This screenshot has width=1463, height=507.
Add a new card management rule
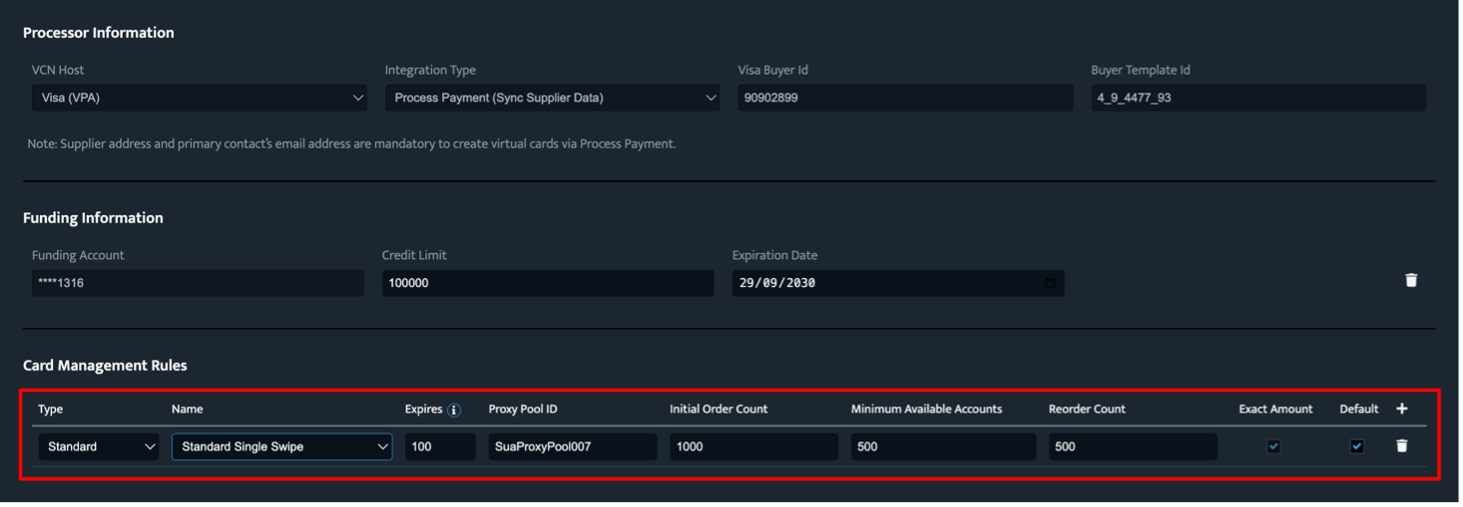tap(1401, 408)
